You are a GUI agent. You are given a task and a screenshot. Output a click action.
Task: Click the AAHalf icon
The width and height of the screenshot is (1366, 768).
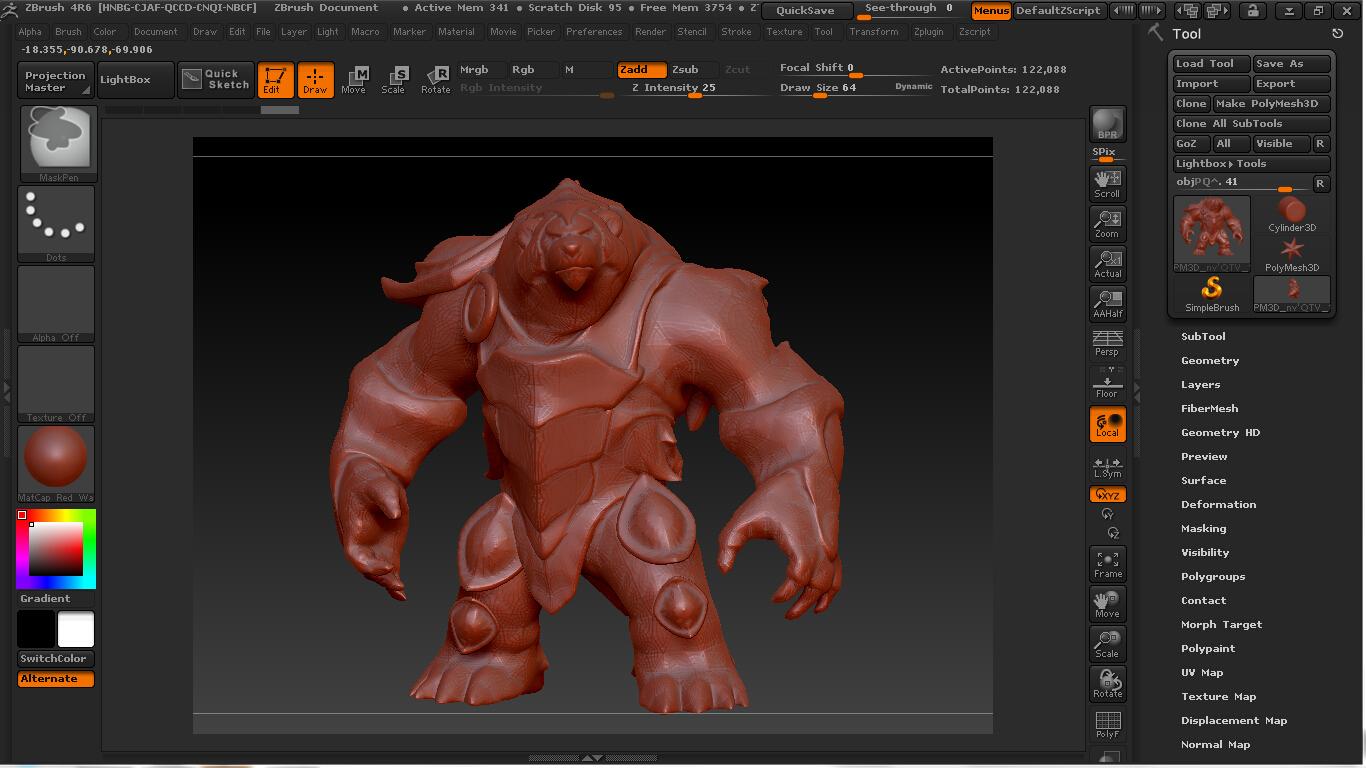pyautogui.click(x=1107, y=303)
